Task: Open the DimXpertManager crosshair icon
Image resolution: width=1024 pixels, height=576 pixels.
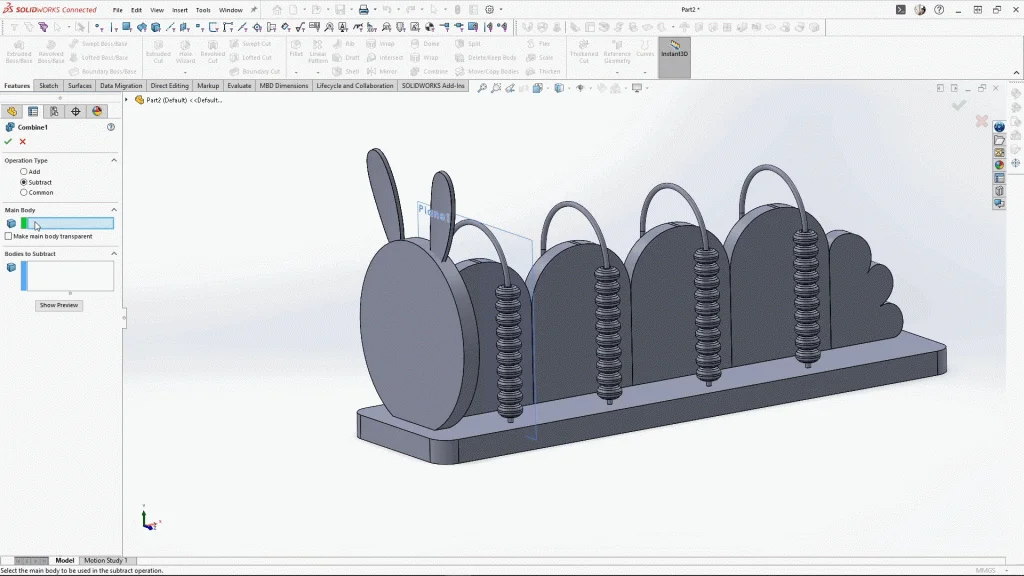Action: [x=76, y=111]
